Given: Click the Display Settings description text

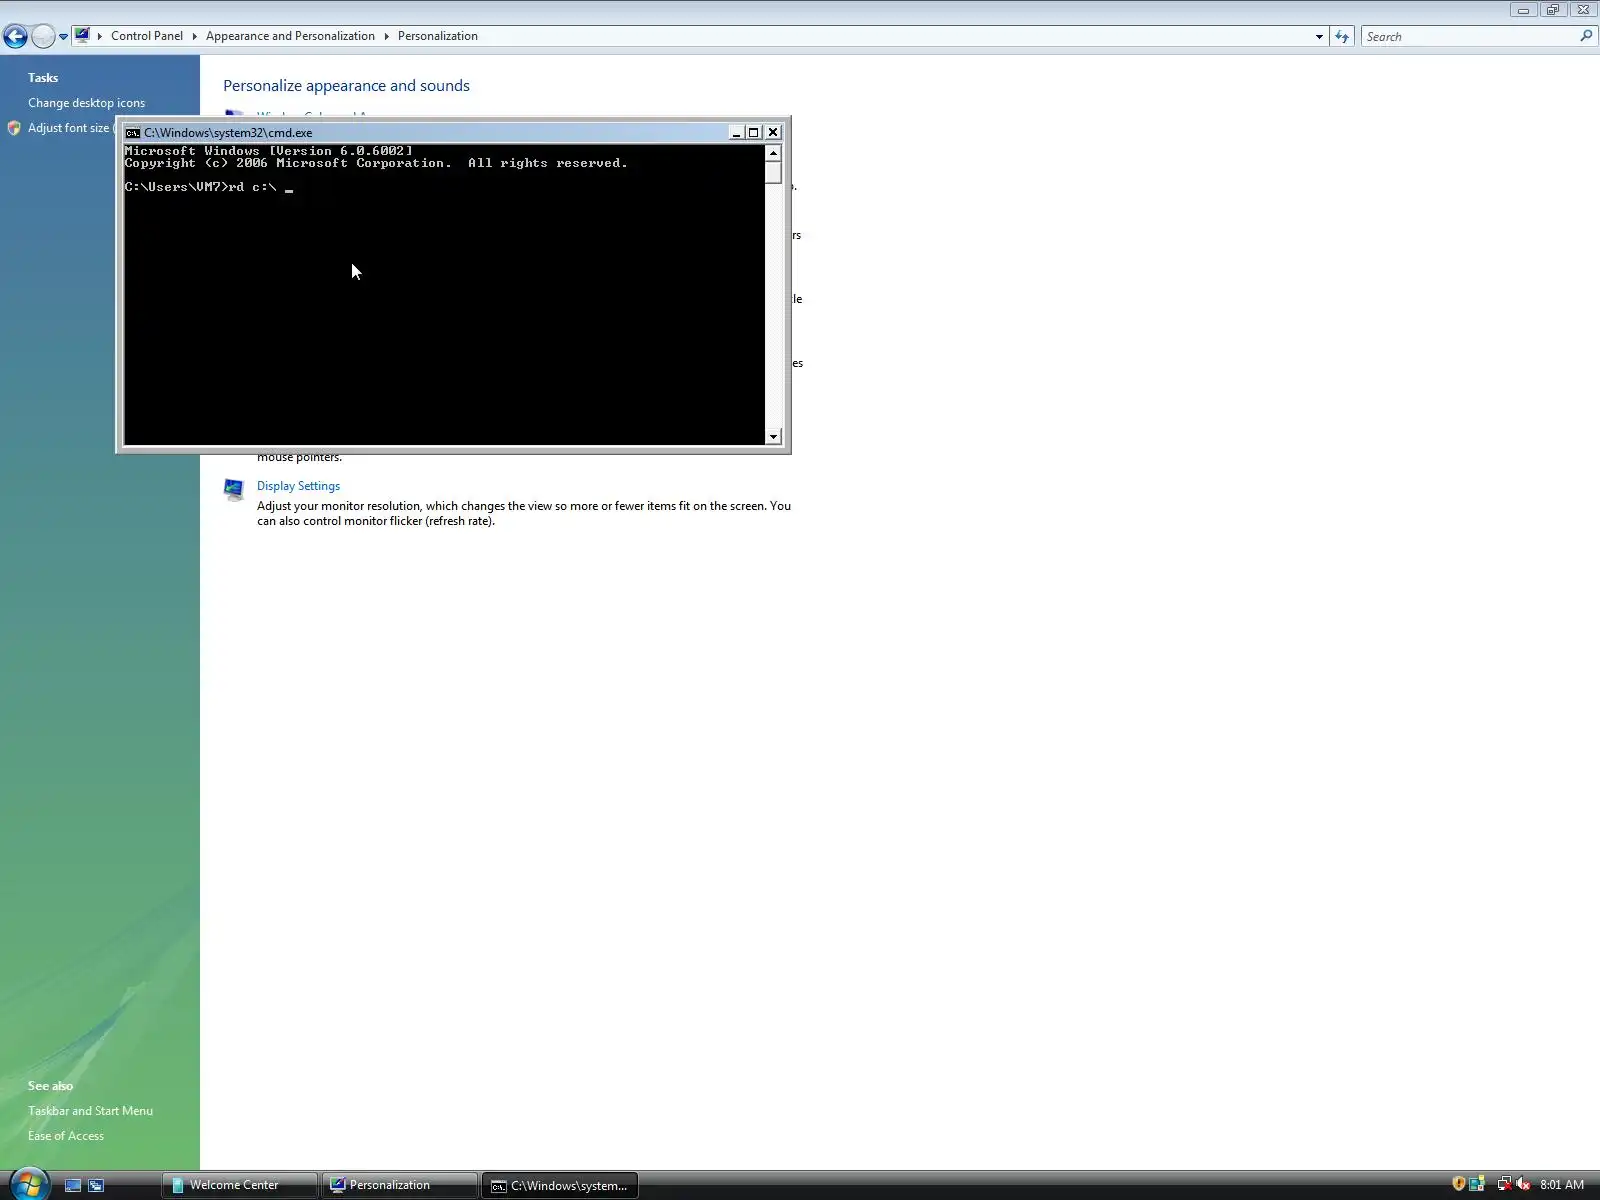Looking at the screenshot, I should [524, 513].
